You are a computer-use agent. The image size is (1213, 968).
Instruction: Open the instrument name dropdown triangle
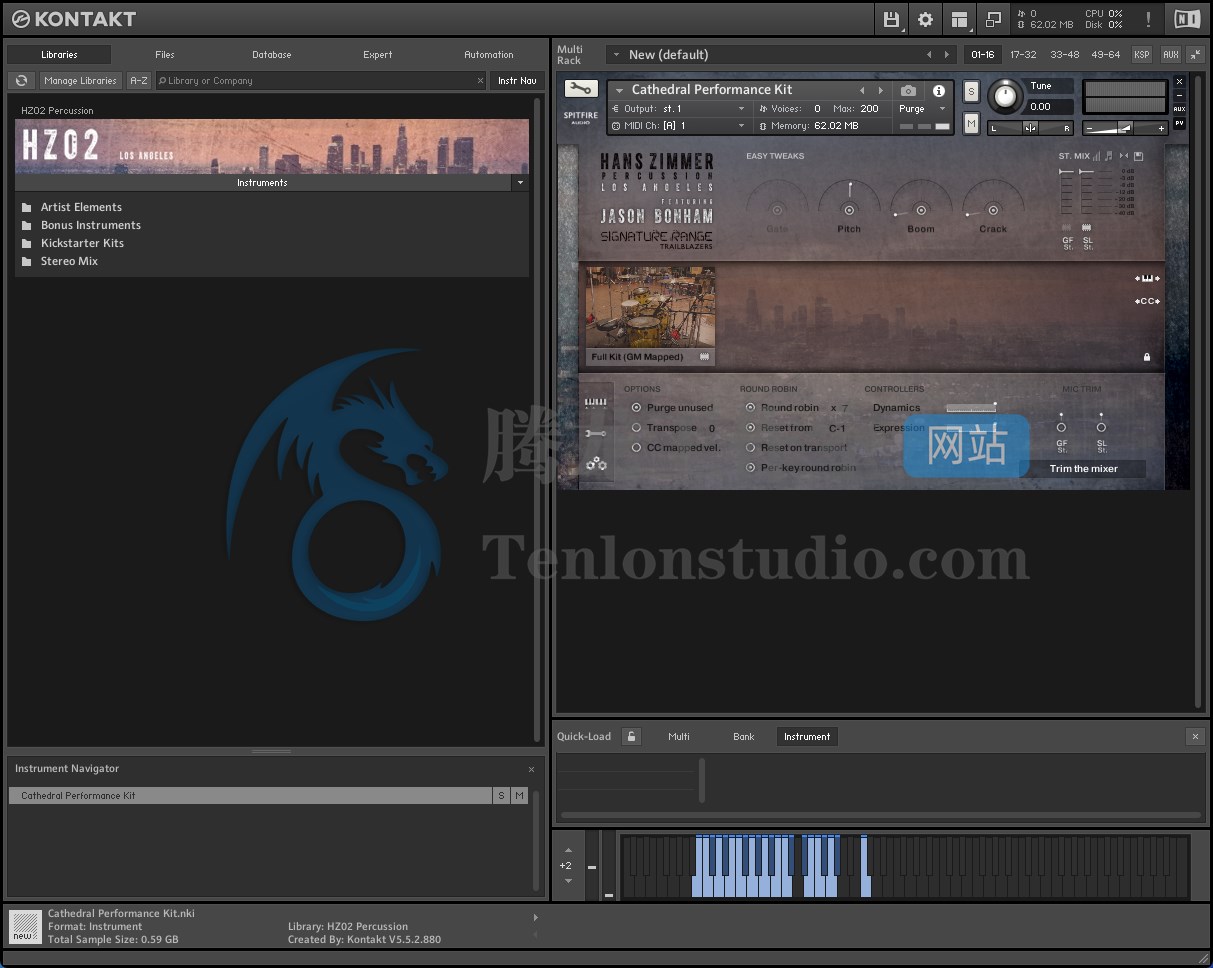coord(620,91)
